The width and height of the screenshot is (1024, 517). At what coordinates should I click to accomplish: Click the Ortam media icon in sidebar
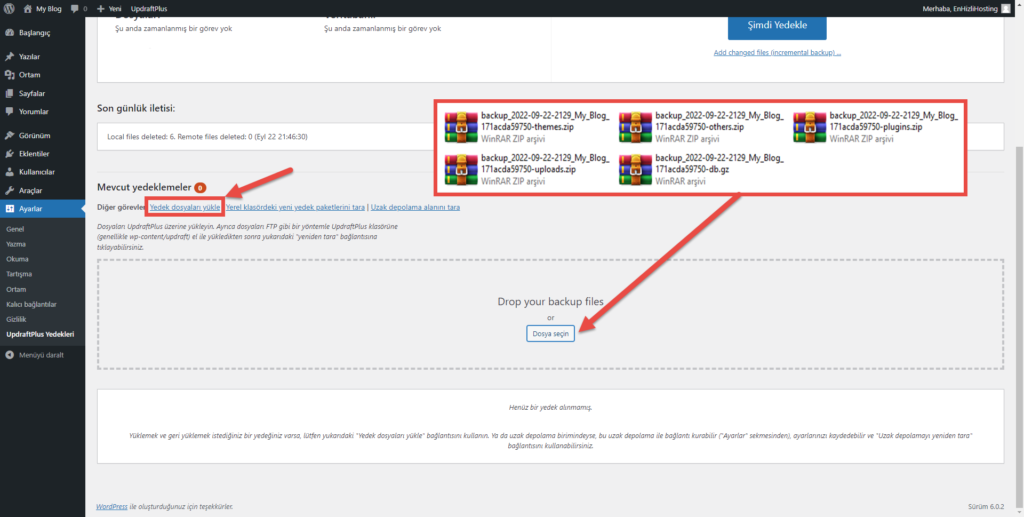pyautogui.click(x=10, y=75)
